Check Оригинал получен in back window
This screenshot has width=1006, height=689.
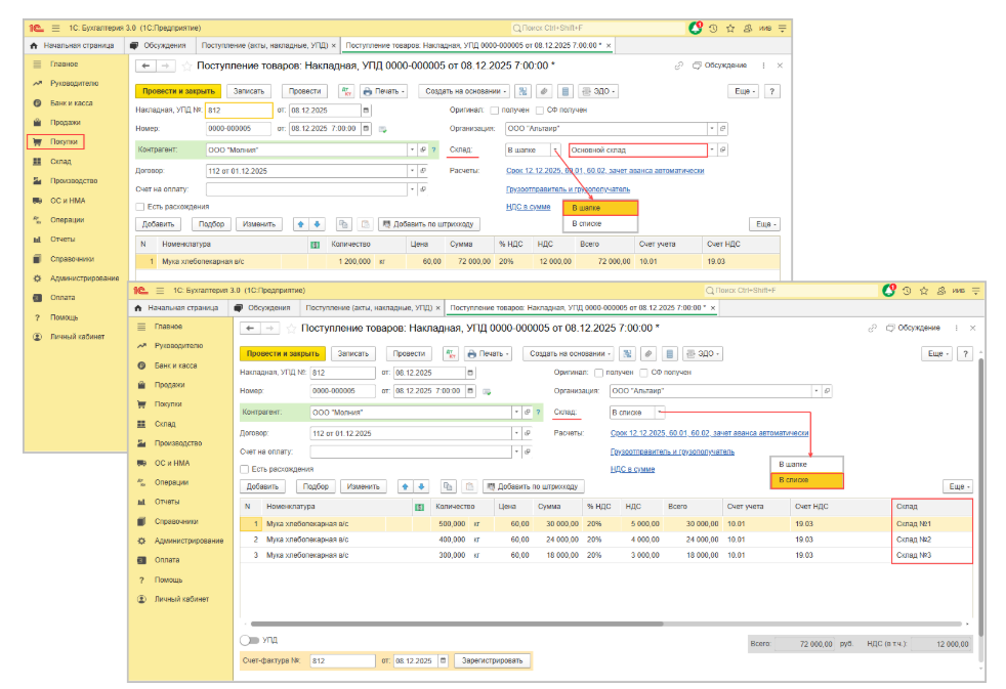click(x=494, y=110)
